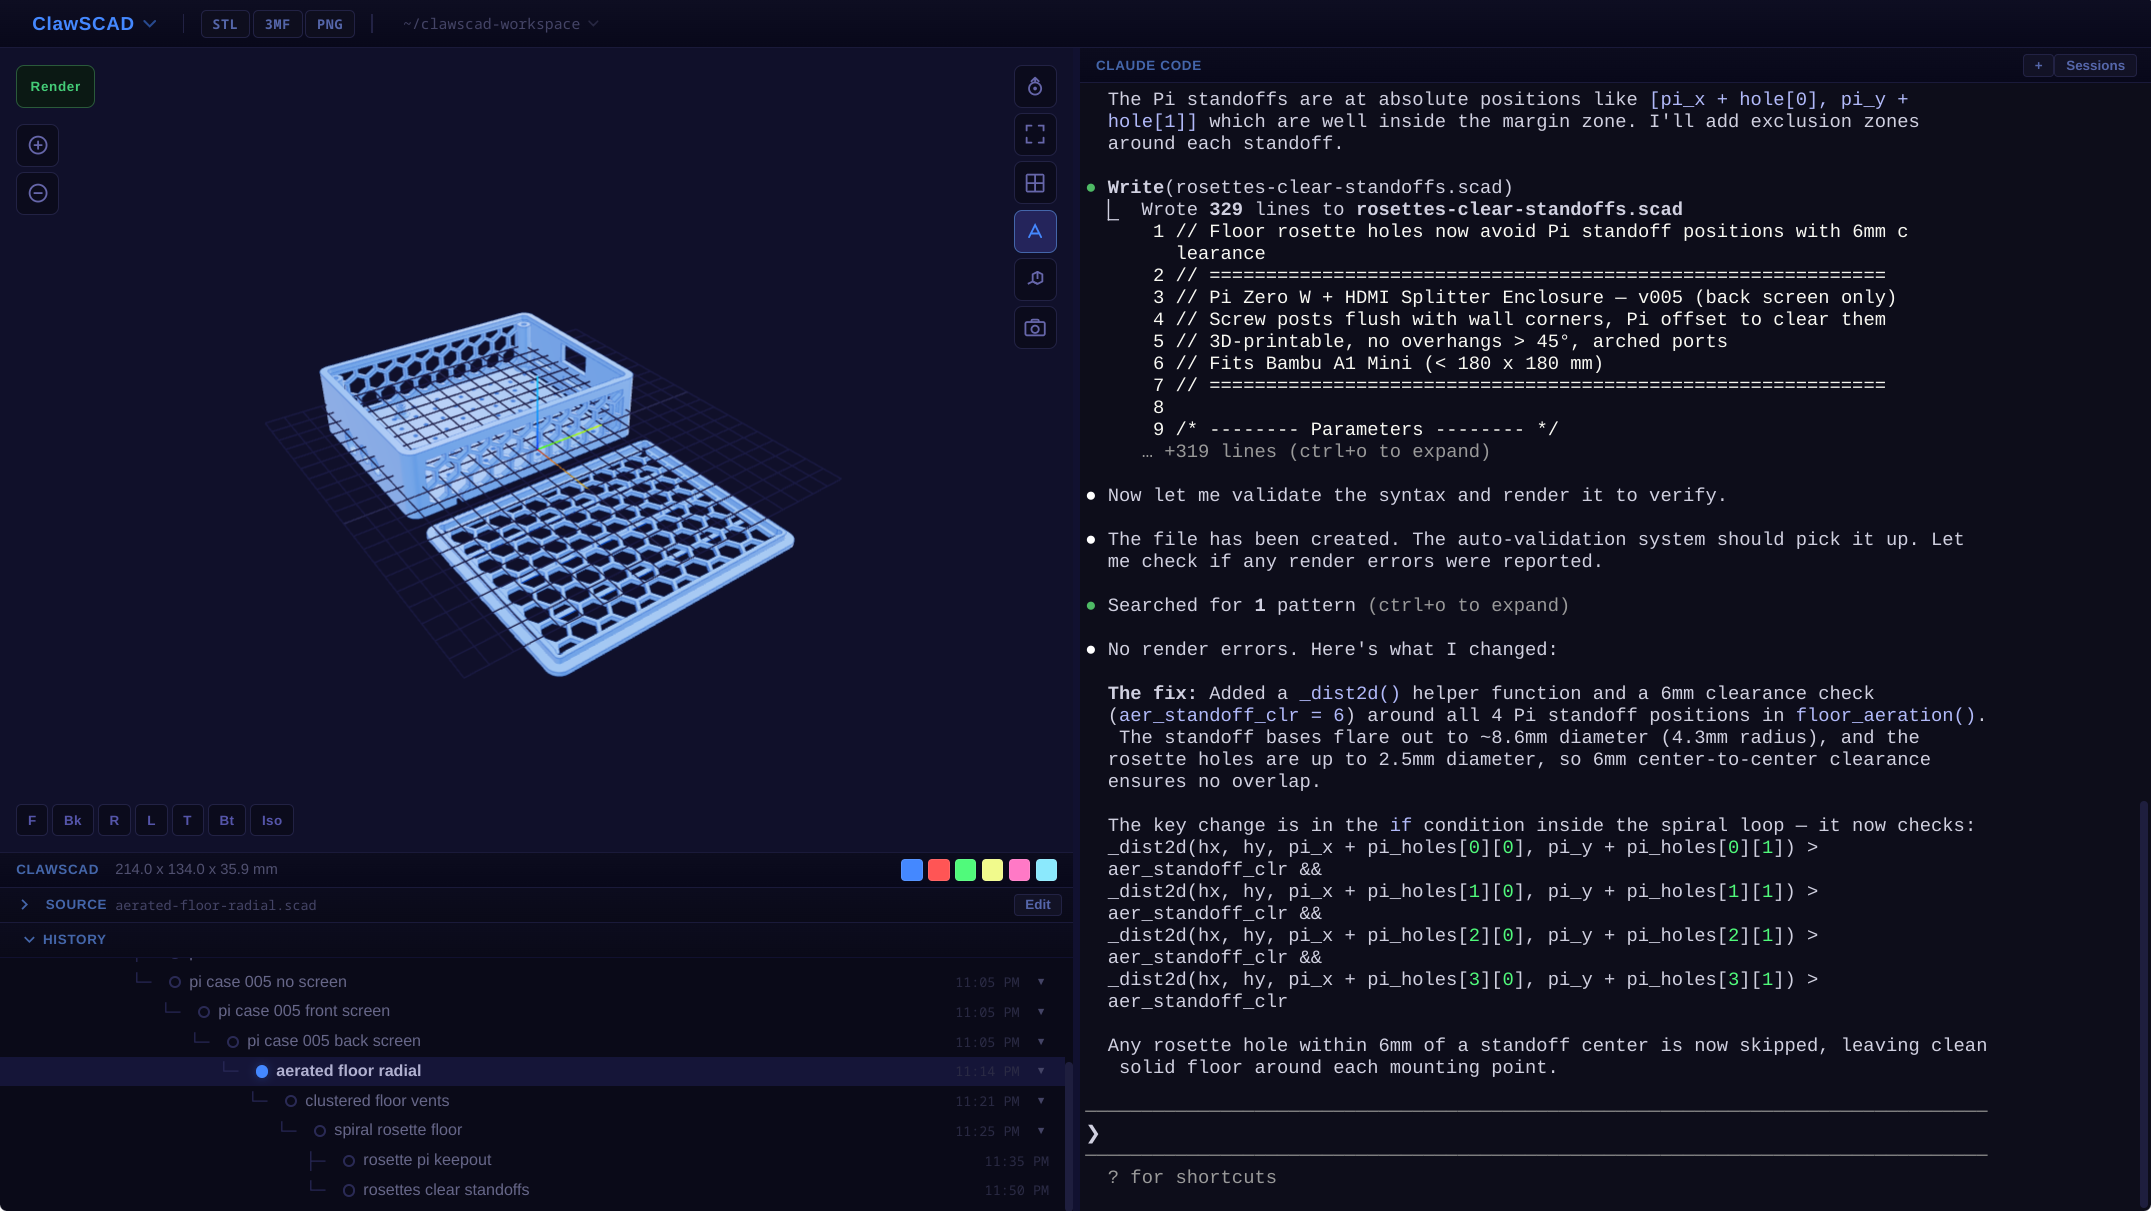This screenshot has height=1211, width=2151.
Task: Open the ClawSCAD app dropdown menu
Action: (x=94, y=24)
